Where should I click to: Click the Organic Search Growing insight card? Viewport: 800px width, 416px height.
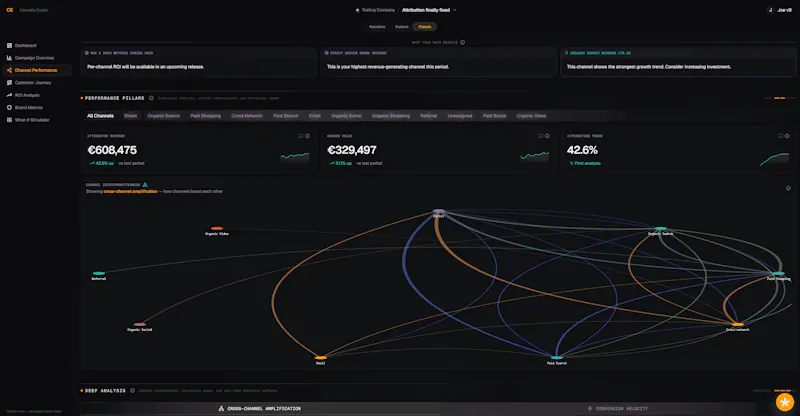[678, 62]
